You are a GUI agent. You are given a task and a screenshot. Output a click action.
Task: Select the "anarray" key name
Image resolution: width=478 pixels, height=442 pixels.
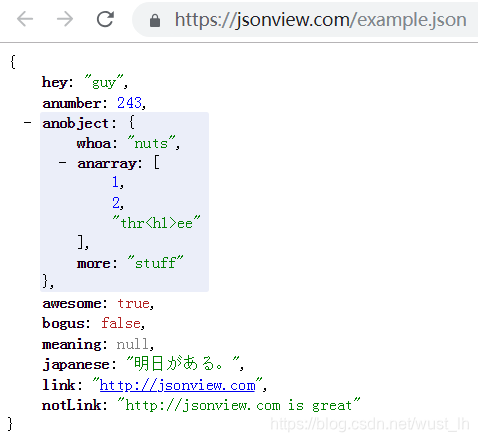pyautogui.click(x=107, y=164)
